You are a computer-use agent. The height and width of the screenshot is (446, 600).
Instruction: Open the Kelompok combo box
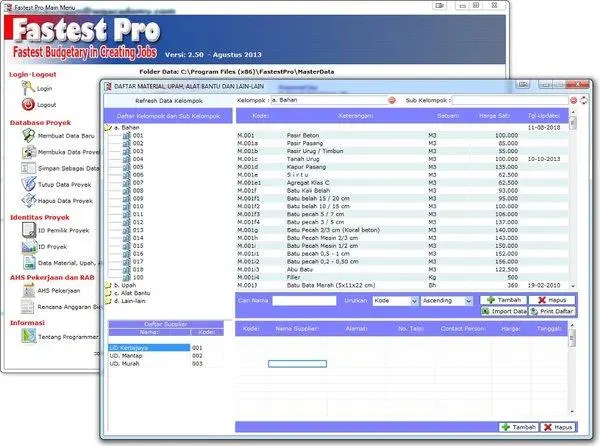[x=329, y=100]
